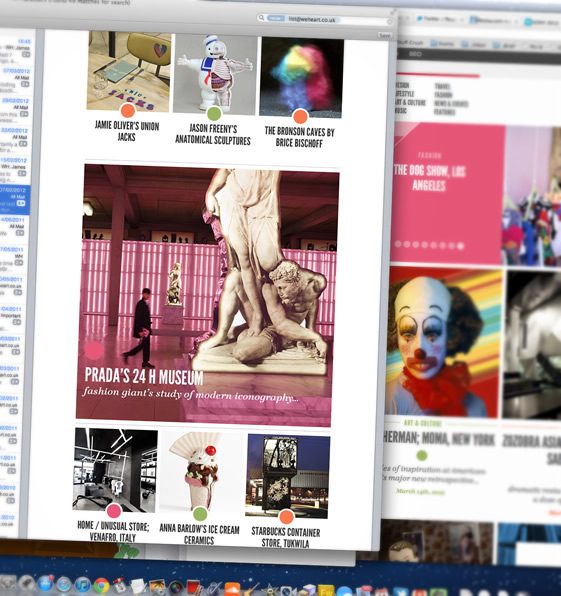Image resolution: width=561 pixels, height=596 pixels.
Task: Click orange dot under Starbucks image
Action: coord(286,517)
